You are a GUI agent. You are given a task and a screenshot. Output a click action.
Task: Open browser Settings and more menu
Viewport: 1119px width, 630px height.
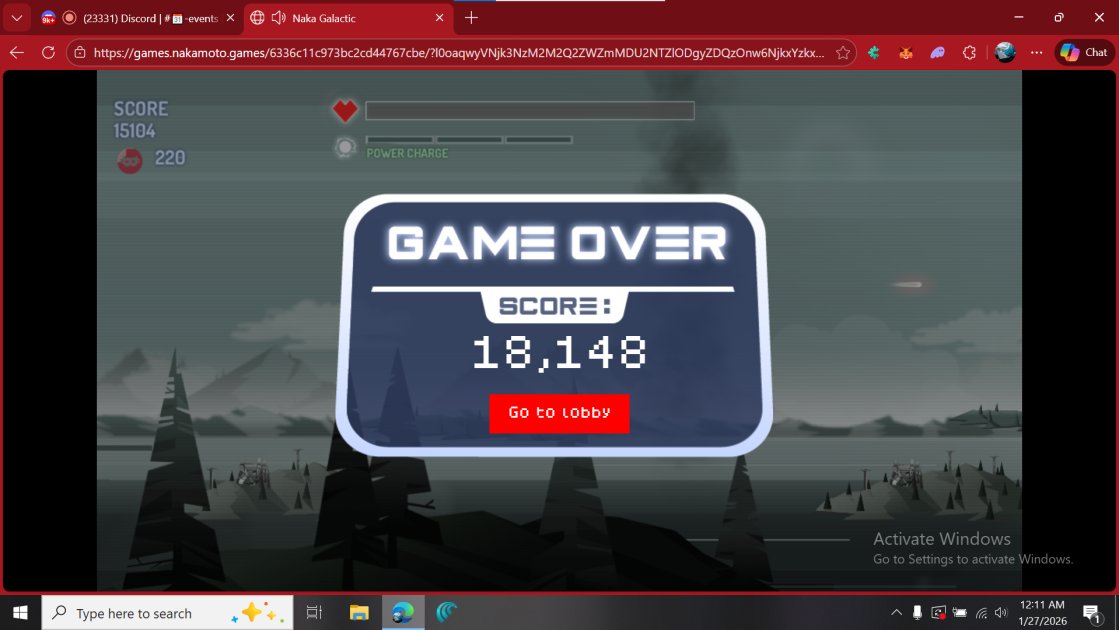click(x=1036, y=52)
